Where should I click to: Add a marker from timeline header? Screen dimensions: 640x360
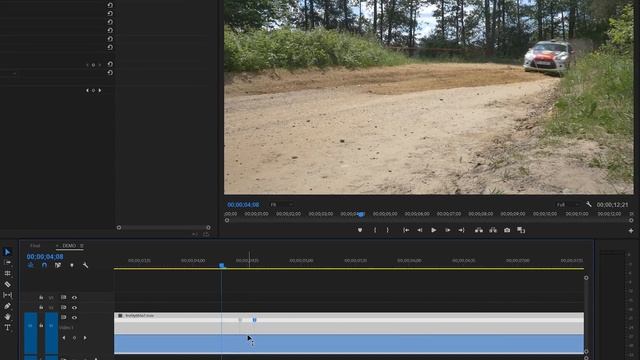click(x=72, y=265)
